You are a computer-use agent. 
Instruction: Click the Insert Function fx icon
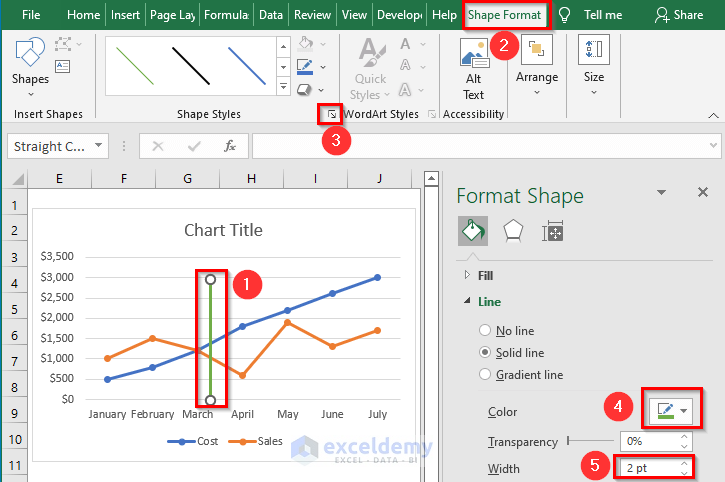tap(229, 146)
